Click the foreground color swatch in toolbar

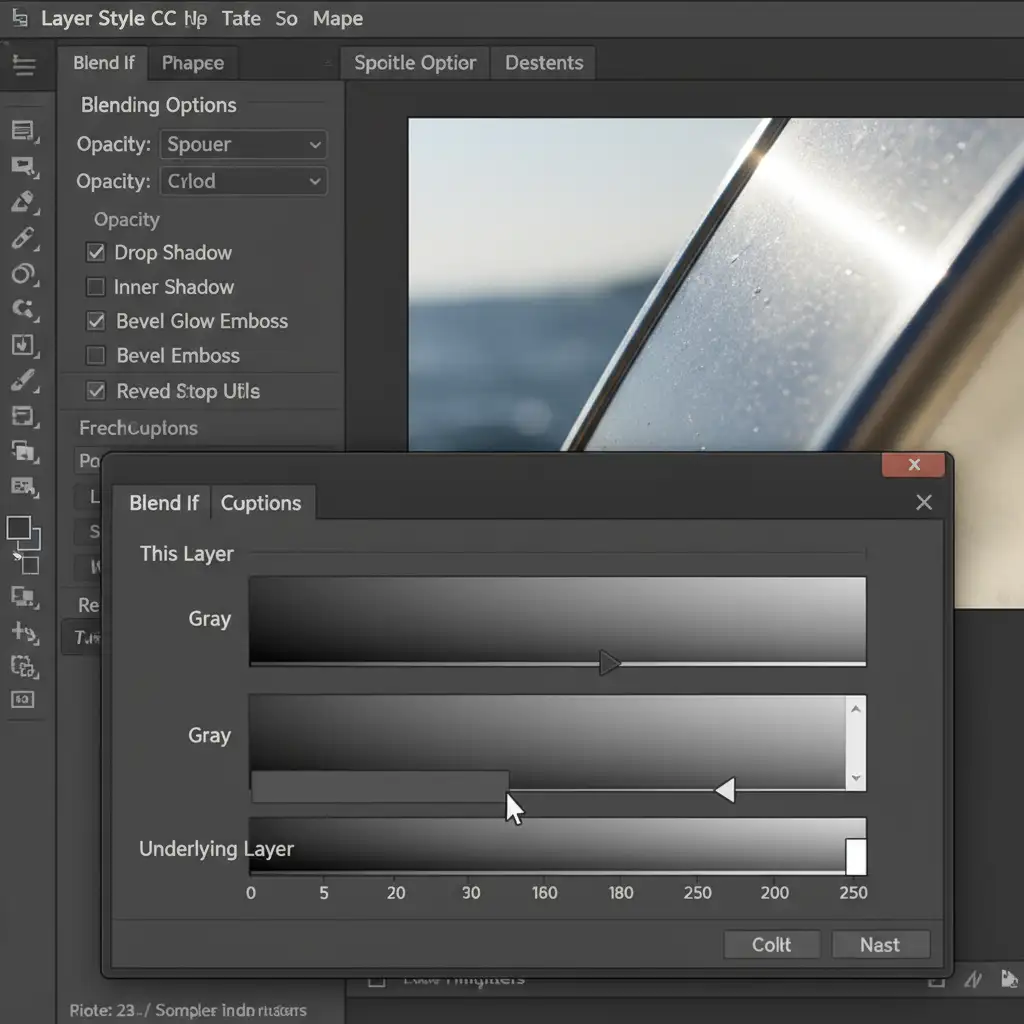[x=19, y=529]
